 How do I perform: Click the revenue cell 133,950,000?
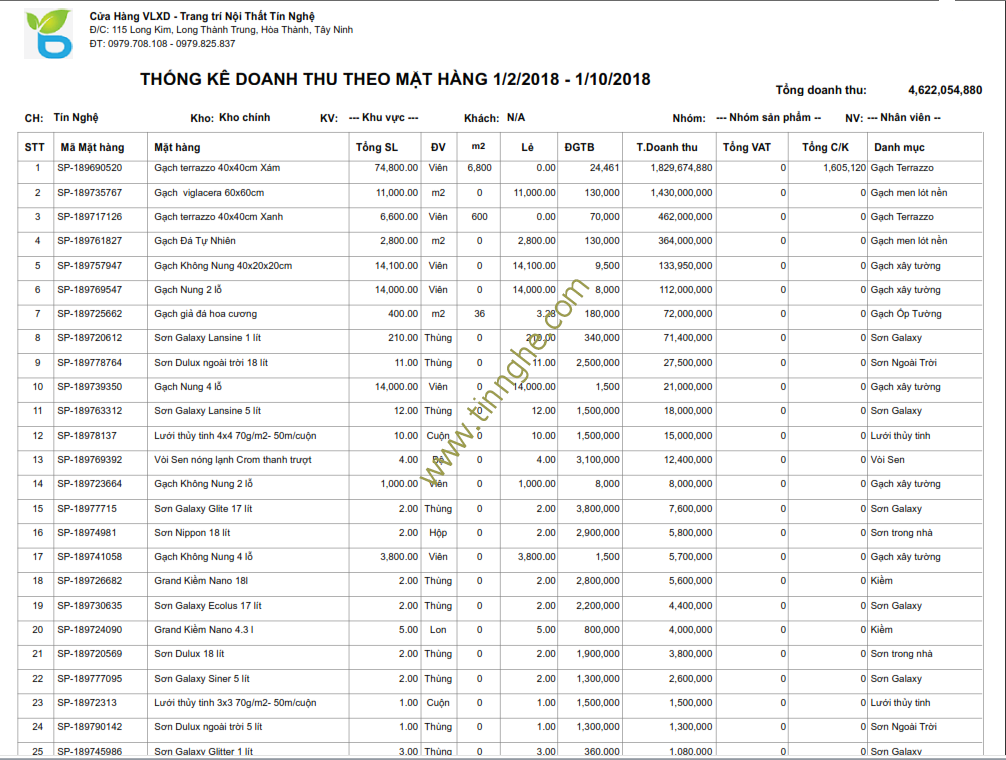point(685,266)
